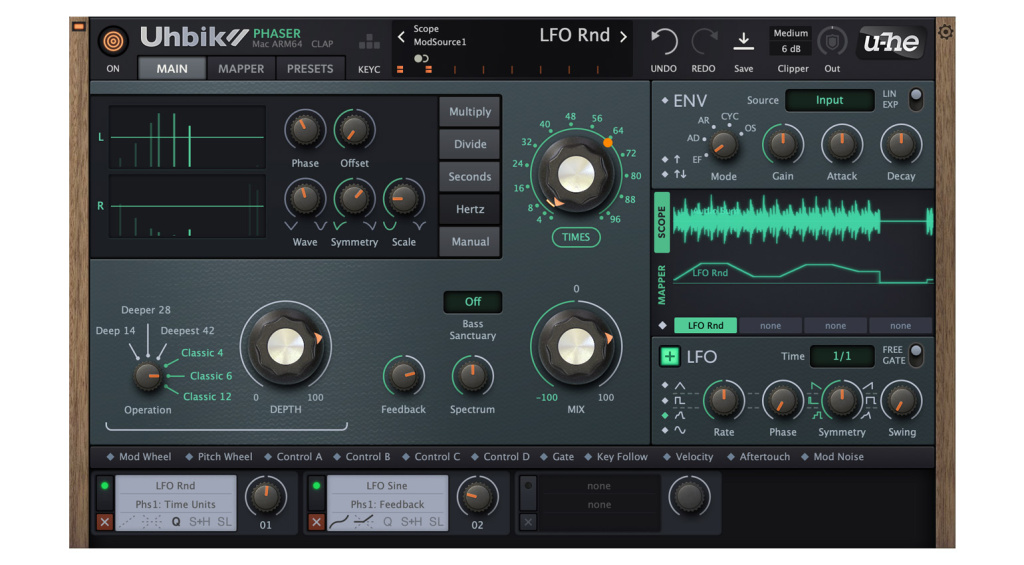Open the Bass Sanctuary Off selector

(x=472, y=301)
